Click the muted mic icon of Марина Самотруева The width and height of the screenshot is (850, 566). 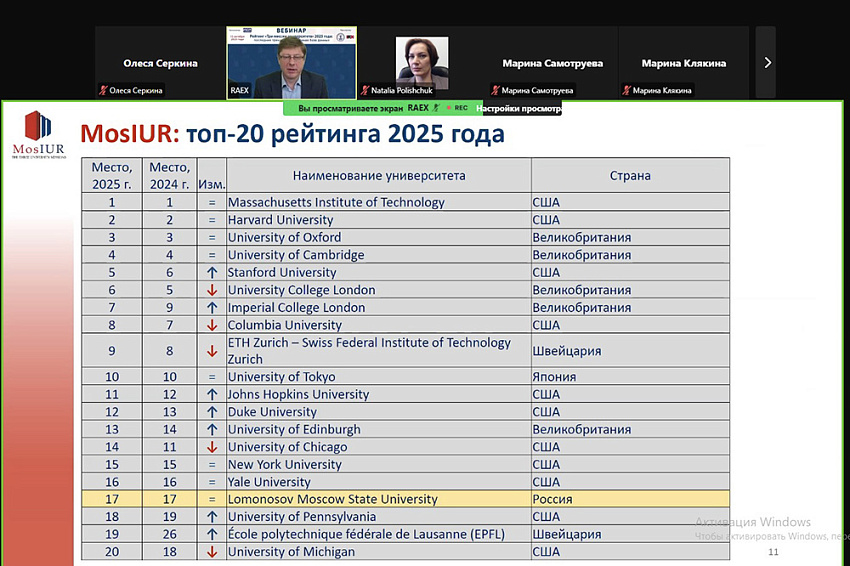coord(496,91)
